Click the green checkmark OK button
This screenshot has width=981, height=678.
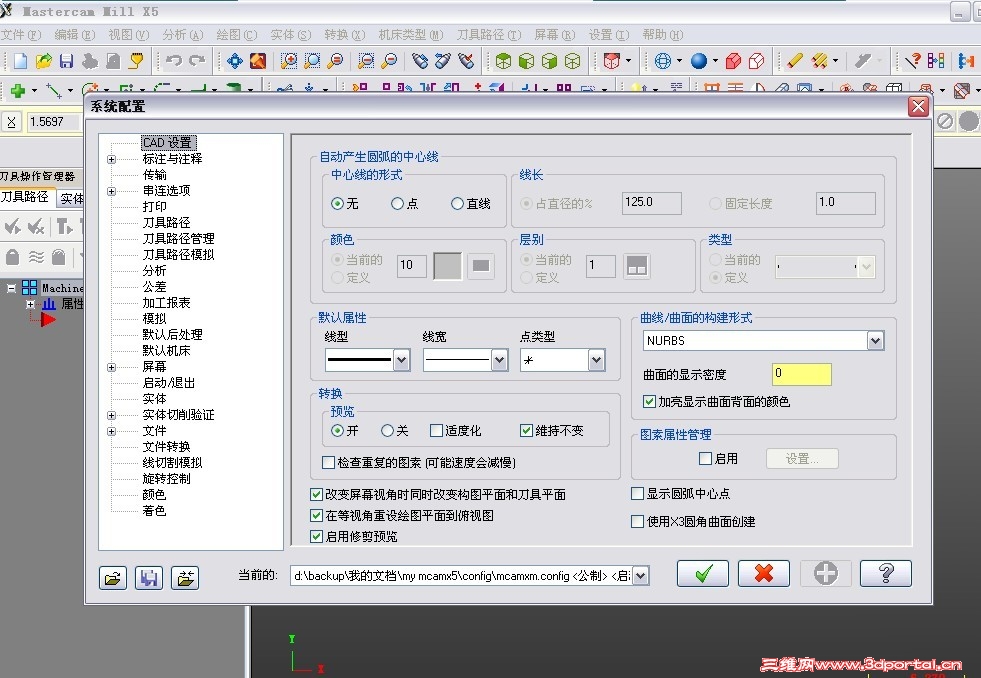pos(703,573)
